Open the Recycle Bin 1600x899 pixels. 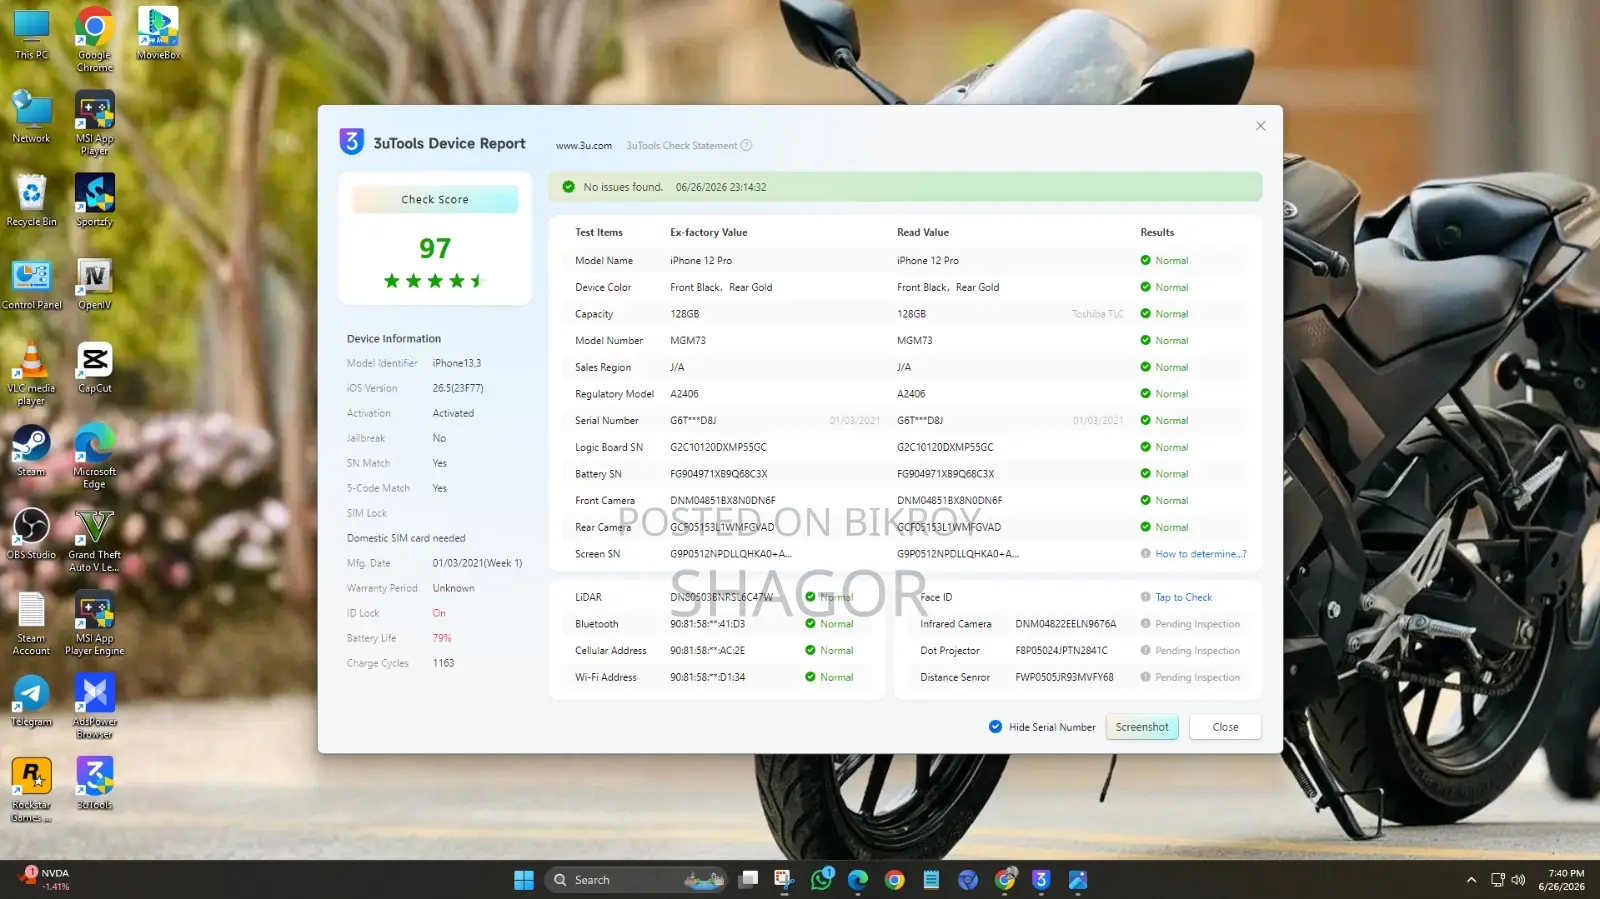[31, 201]
